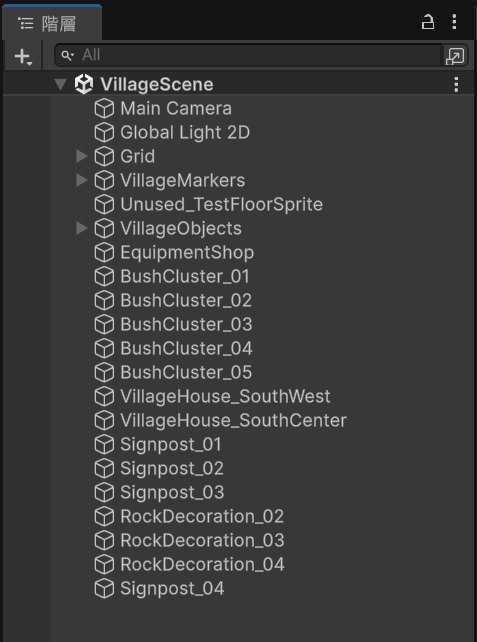The height and width of the screenshot is (642, 477).
Task: Click the All search field
Action: point(248,55)
